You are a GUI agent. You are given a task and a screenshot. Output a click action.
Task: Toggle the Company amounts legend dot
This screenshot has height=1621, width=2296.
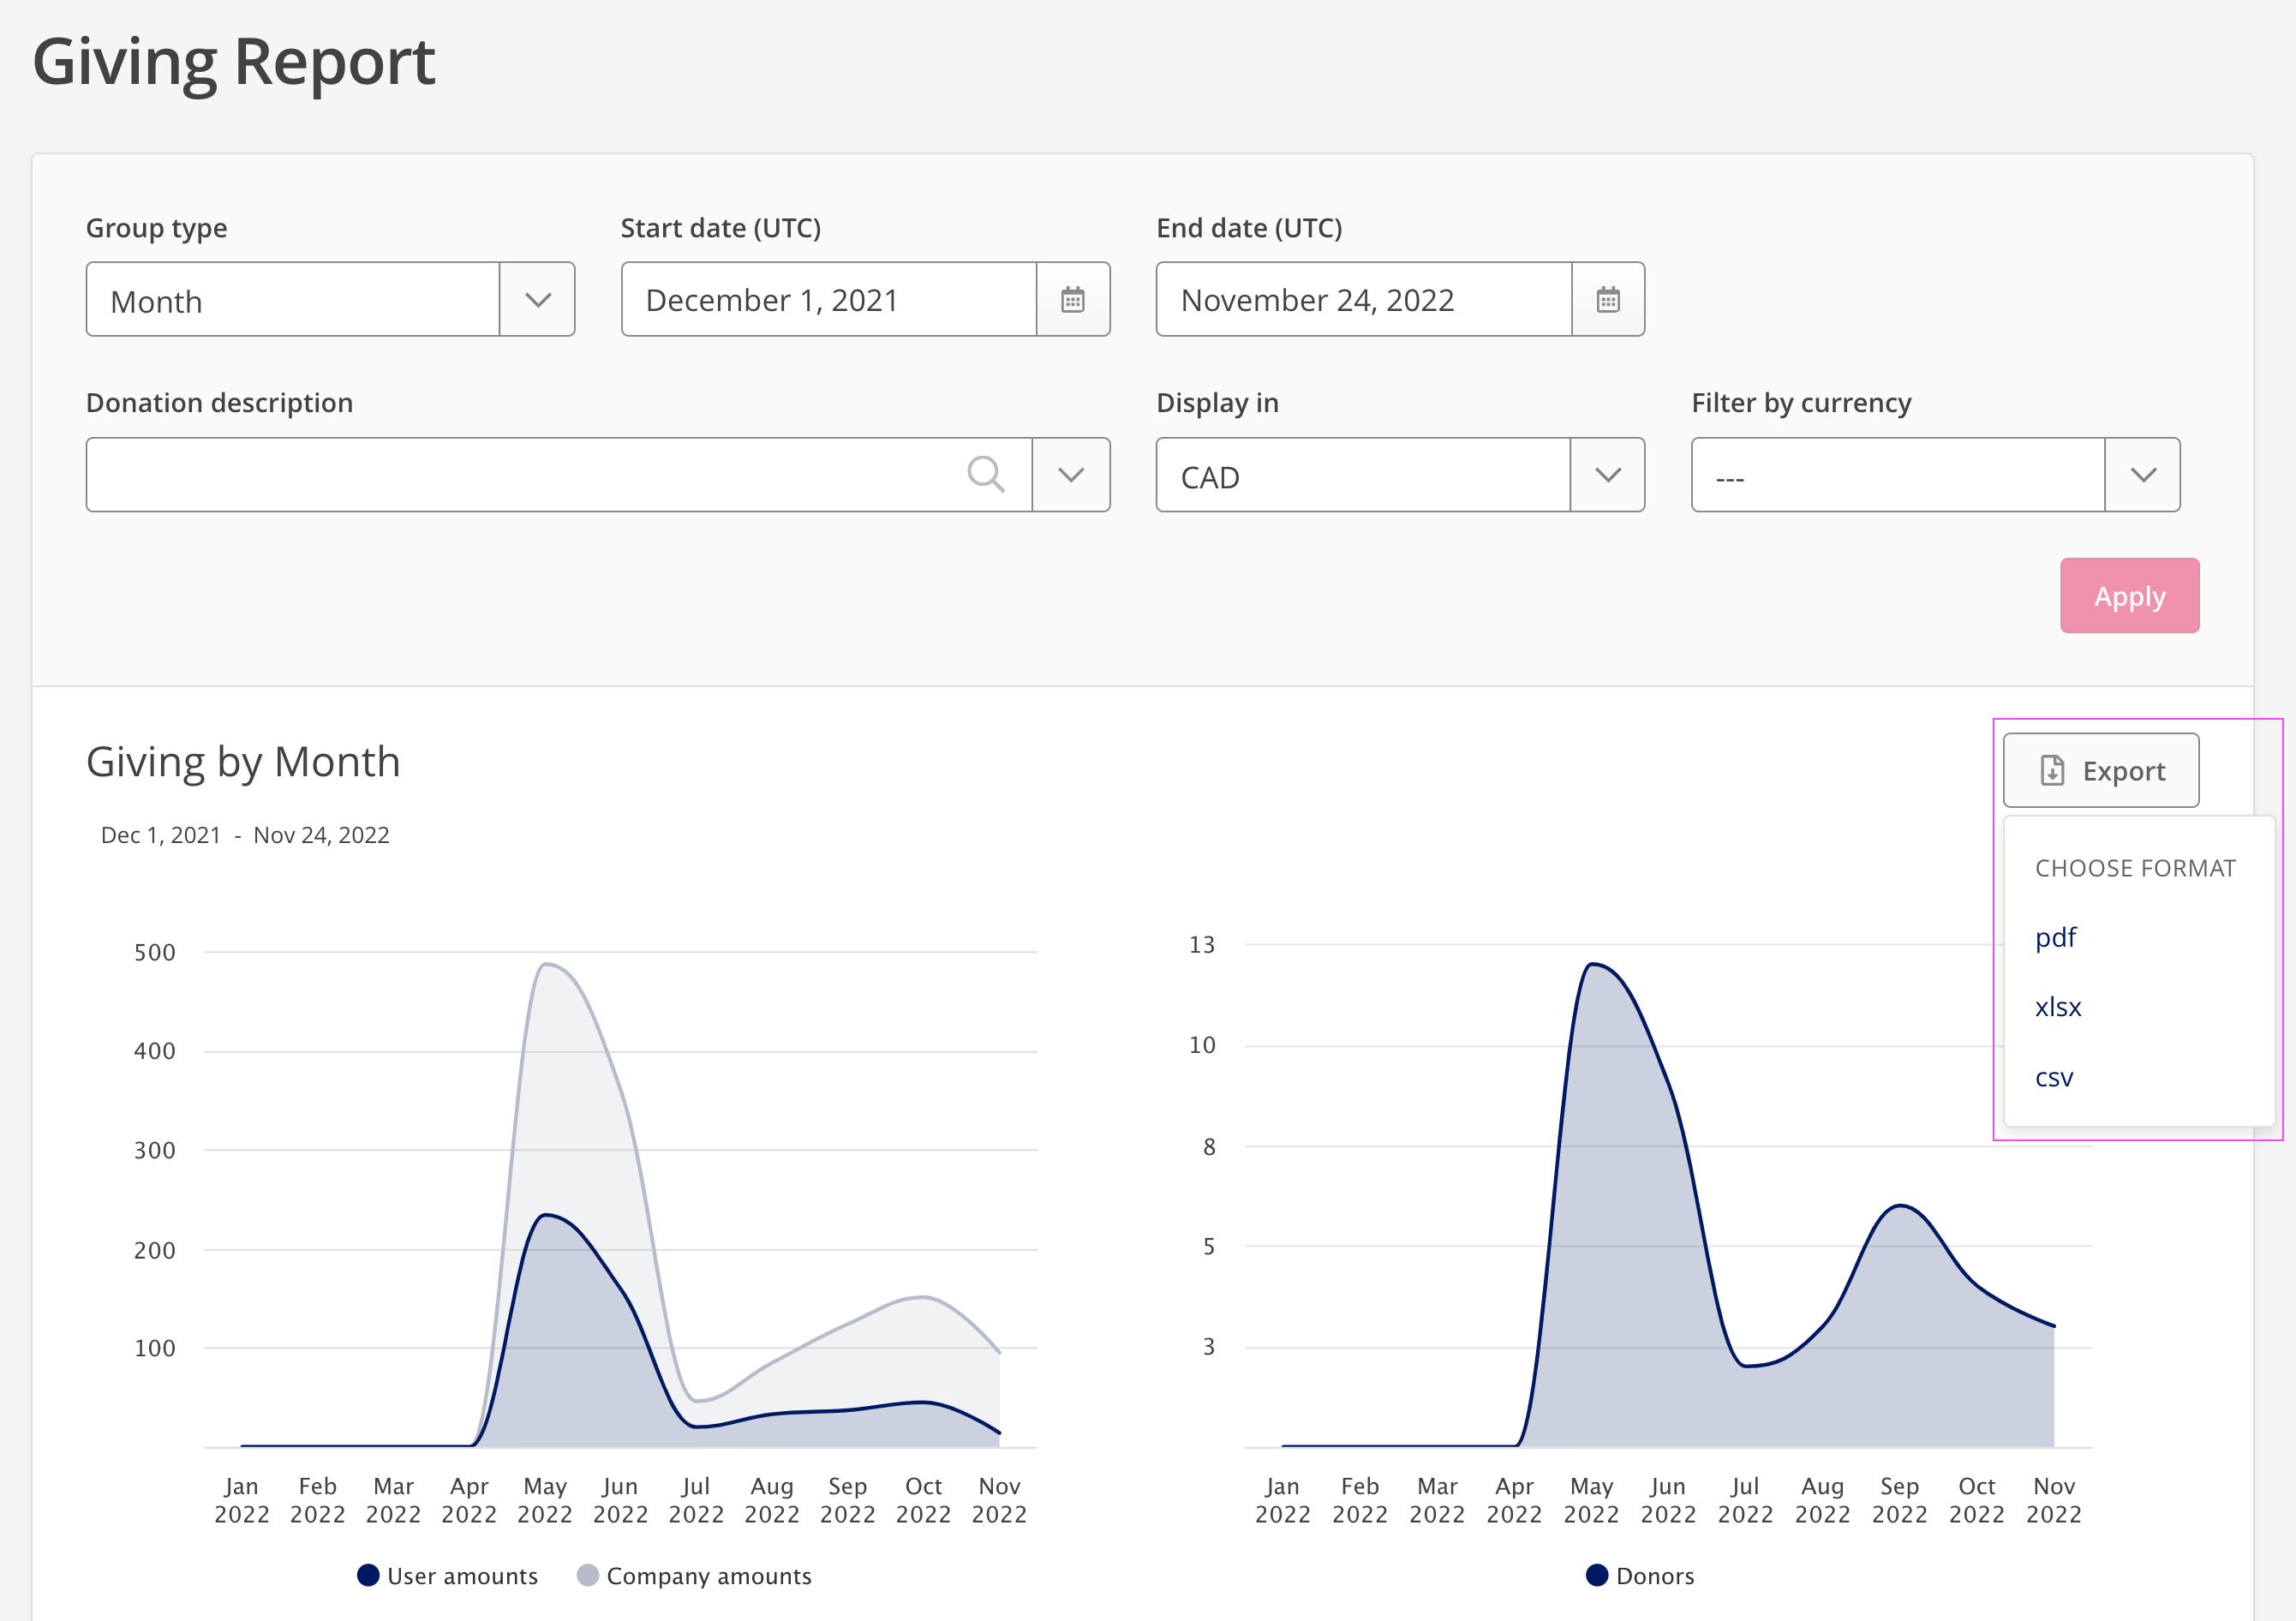tap(588, 1575)
